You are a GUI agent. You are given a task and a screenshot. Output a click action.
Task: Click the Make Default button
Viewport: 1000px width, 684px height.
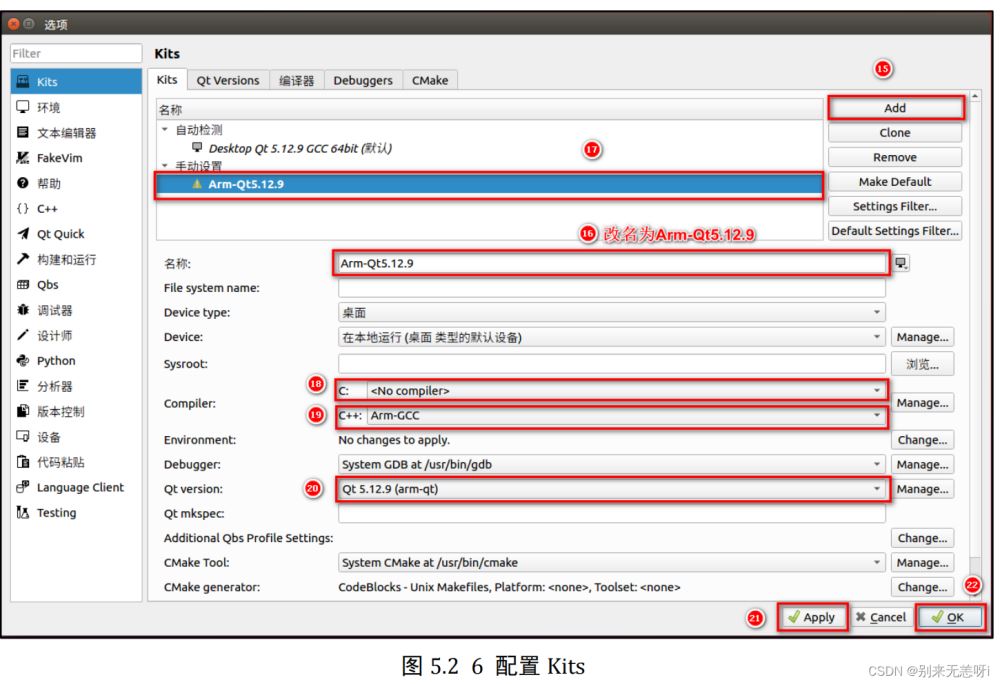point(895,182)
